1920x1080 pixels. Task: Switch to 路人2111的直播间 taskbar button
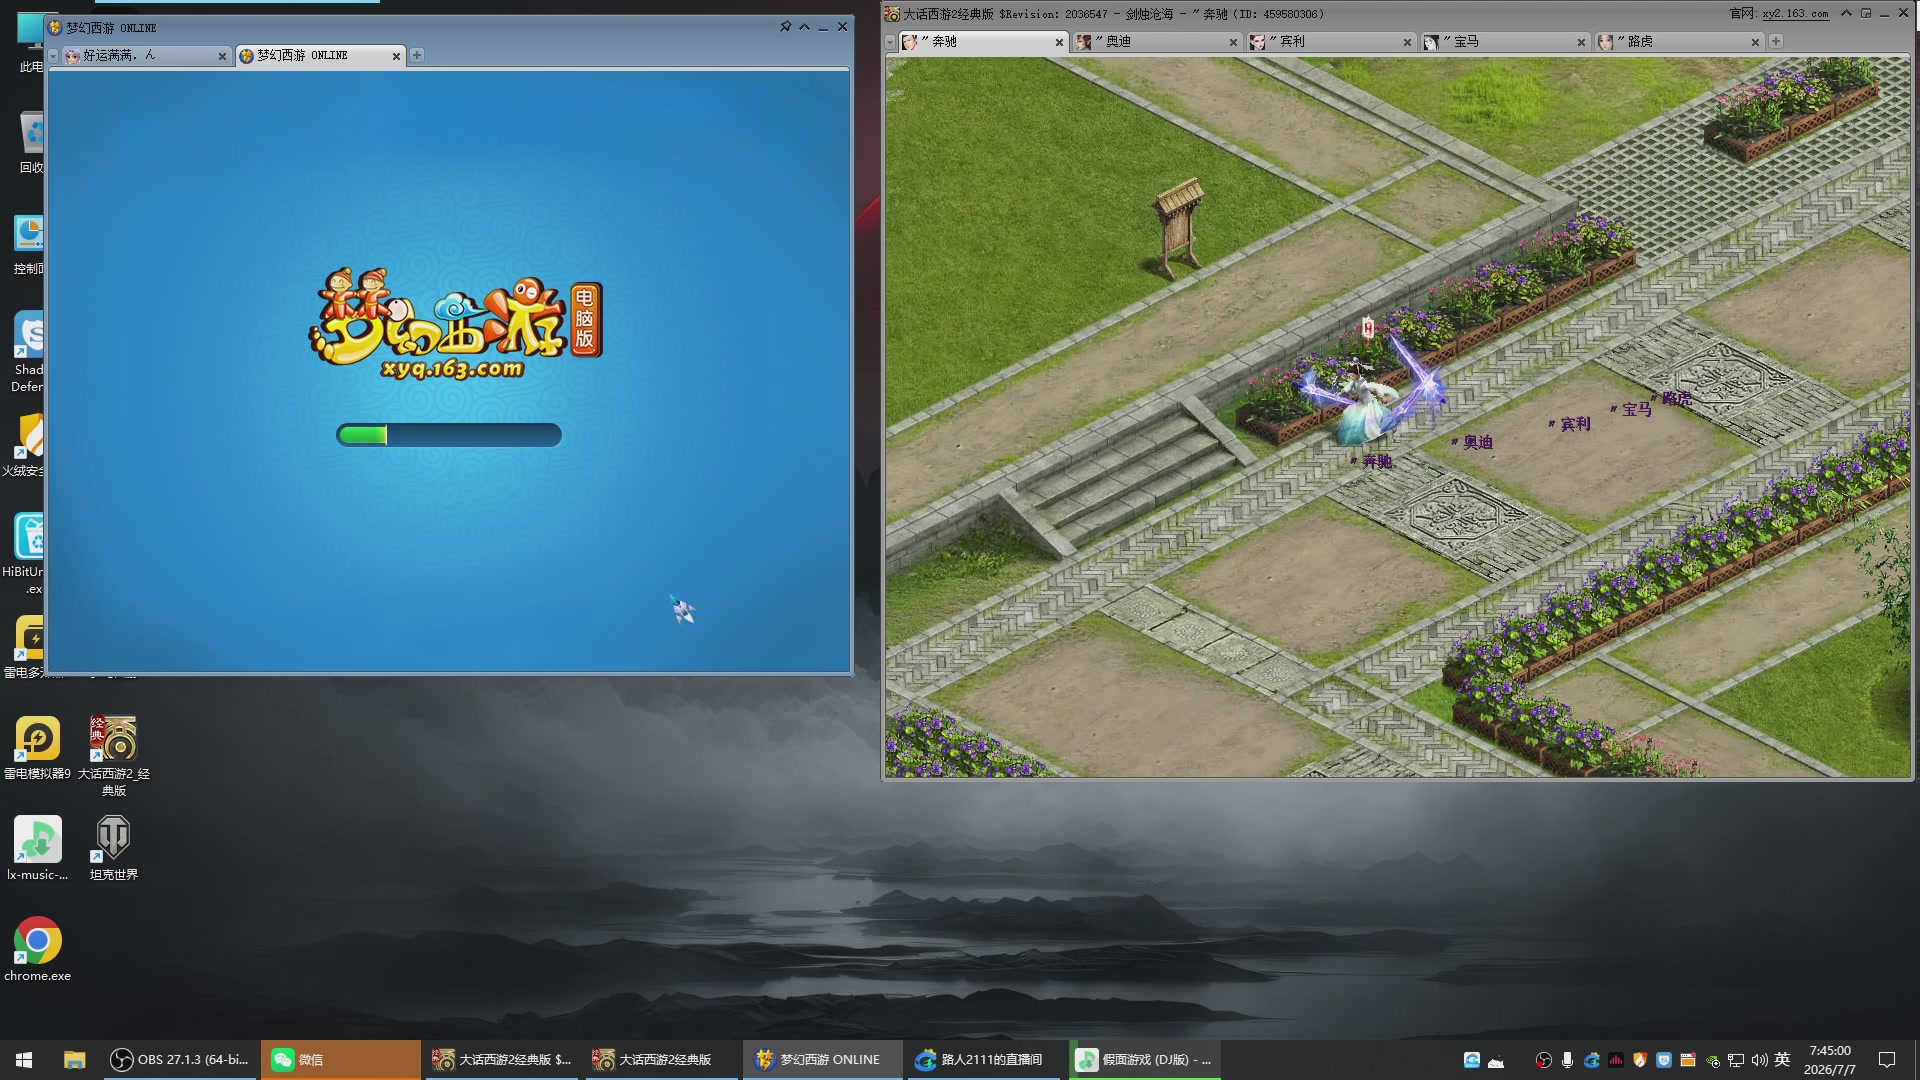[x=982, y=1060]
